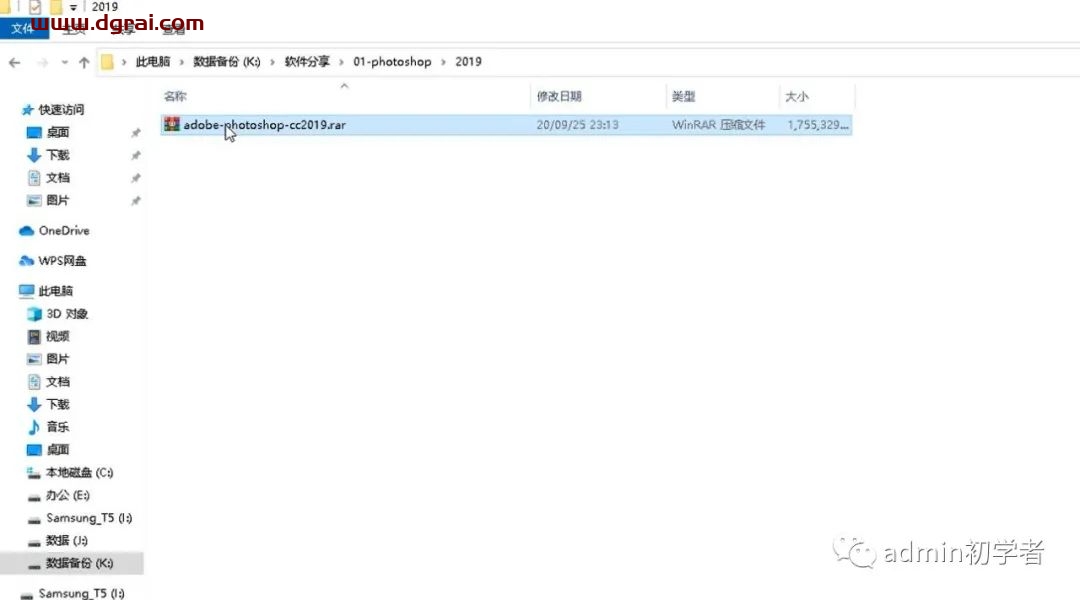Sort by the 名称 column header
Viewport: 1080px width, 600px height.
pyautogui.click(x=175, y=96)
